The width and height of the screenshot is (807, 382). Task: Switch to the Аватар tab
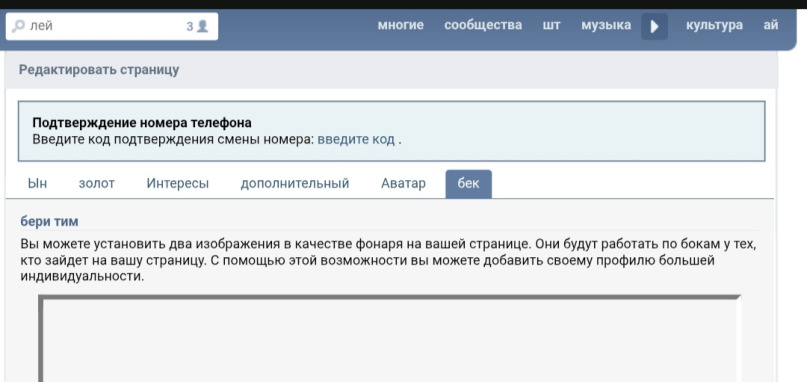point(403,183)
